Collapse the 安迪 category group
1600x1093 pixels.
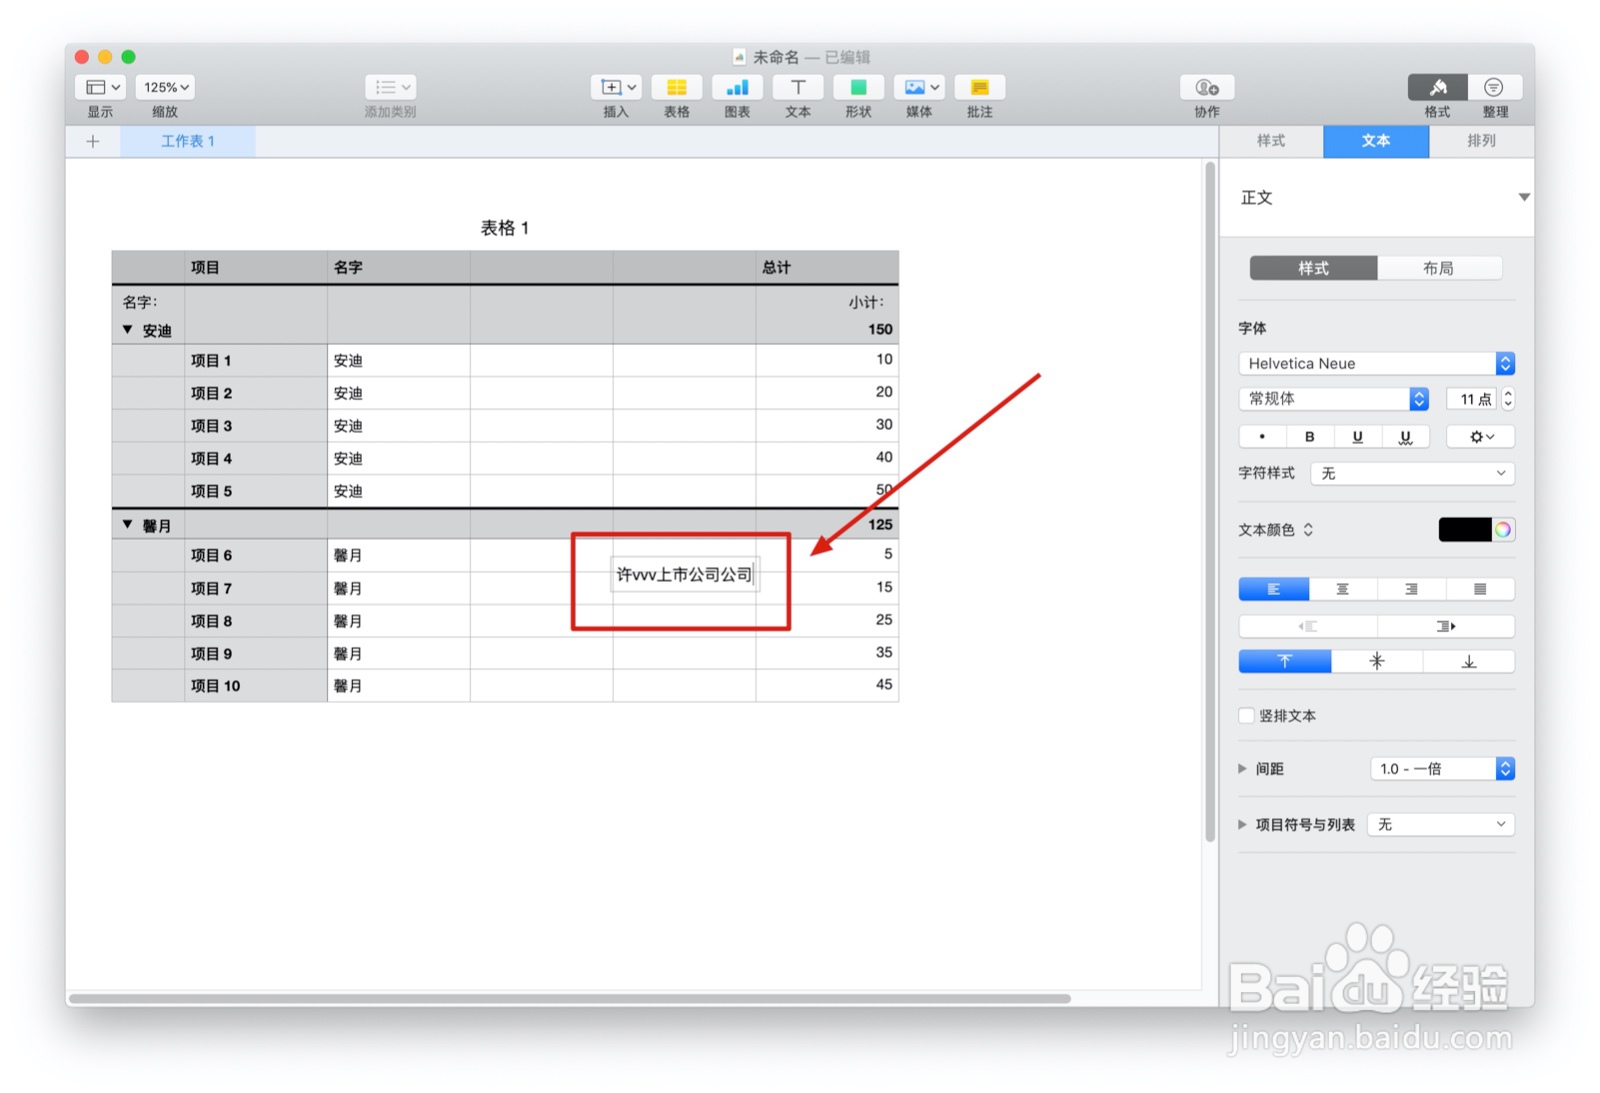128,330
